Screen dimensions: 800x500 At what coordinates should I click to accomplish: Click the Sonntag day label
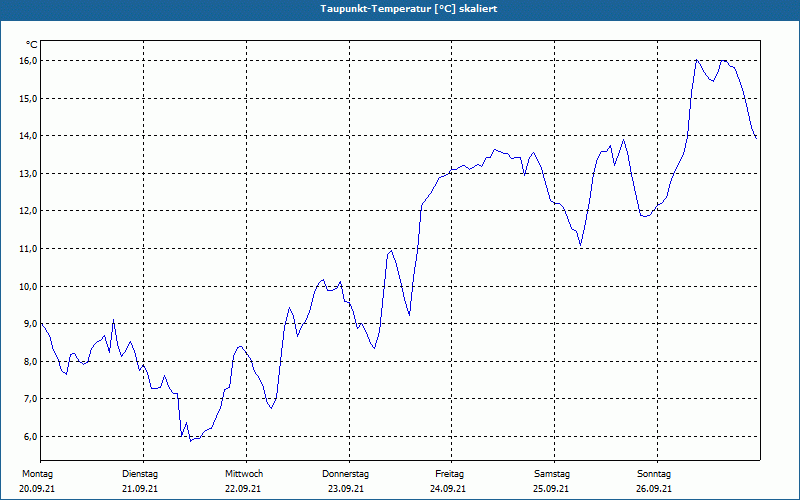pyautogui.click(x=654, y=474)
